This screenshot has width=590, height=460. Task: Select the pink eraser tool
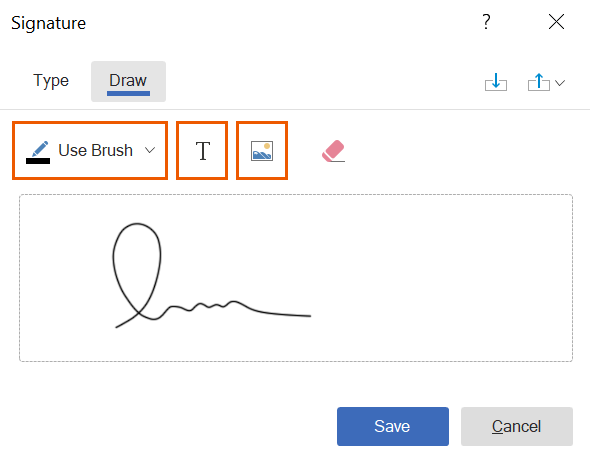(334, 151)
